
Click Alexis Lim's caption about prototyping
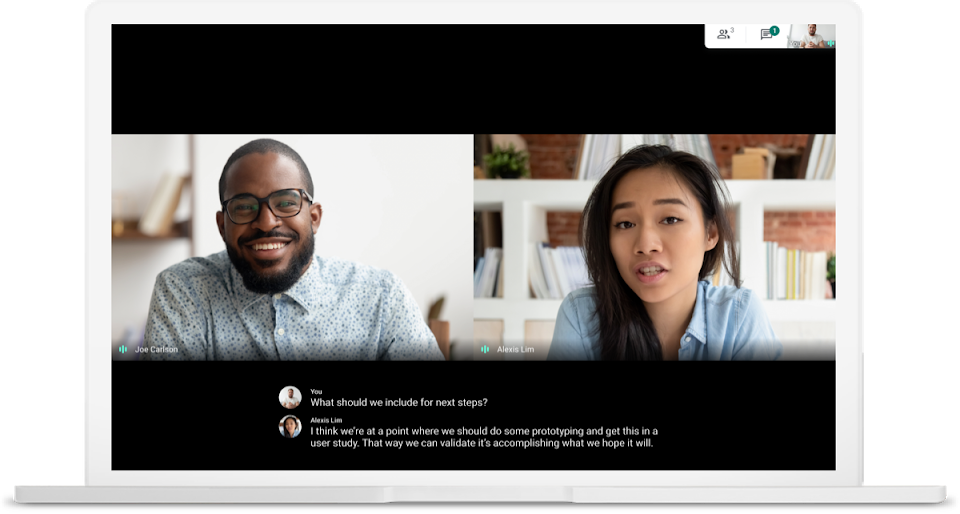tap(484, 437)
